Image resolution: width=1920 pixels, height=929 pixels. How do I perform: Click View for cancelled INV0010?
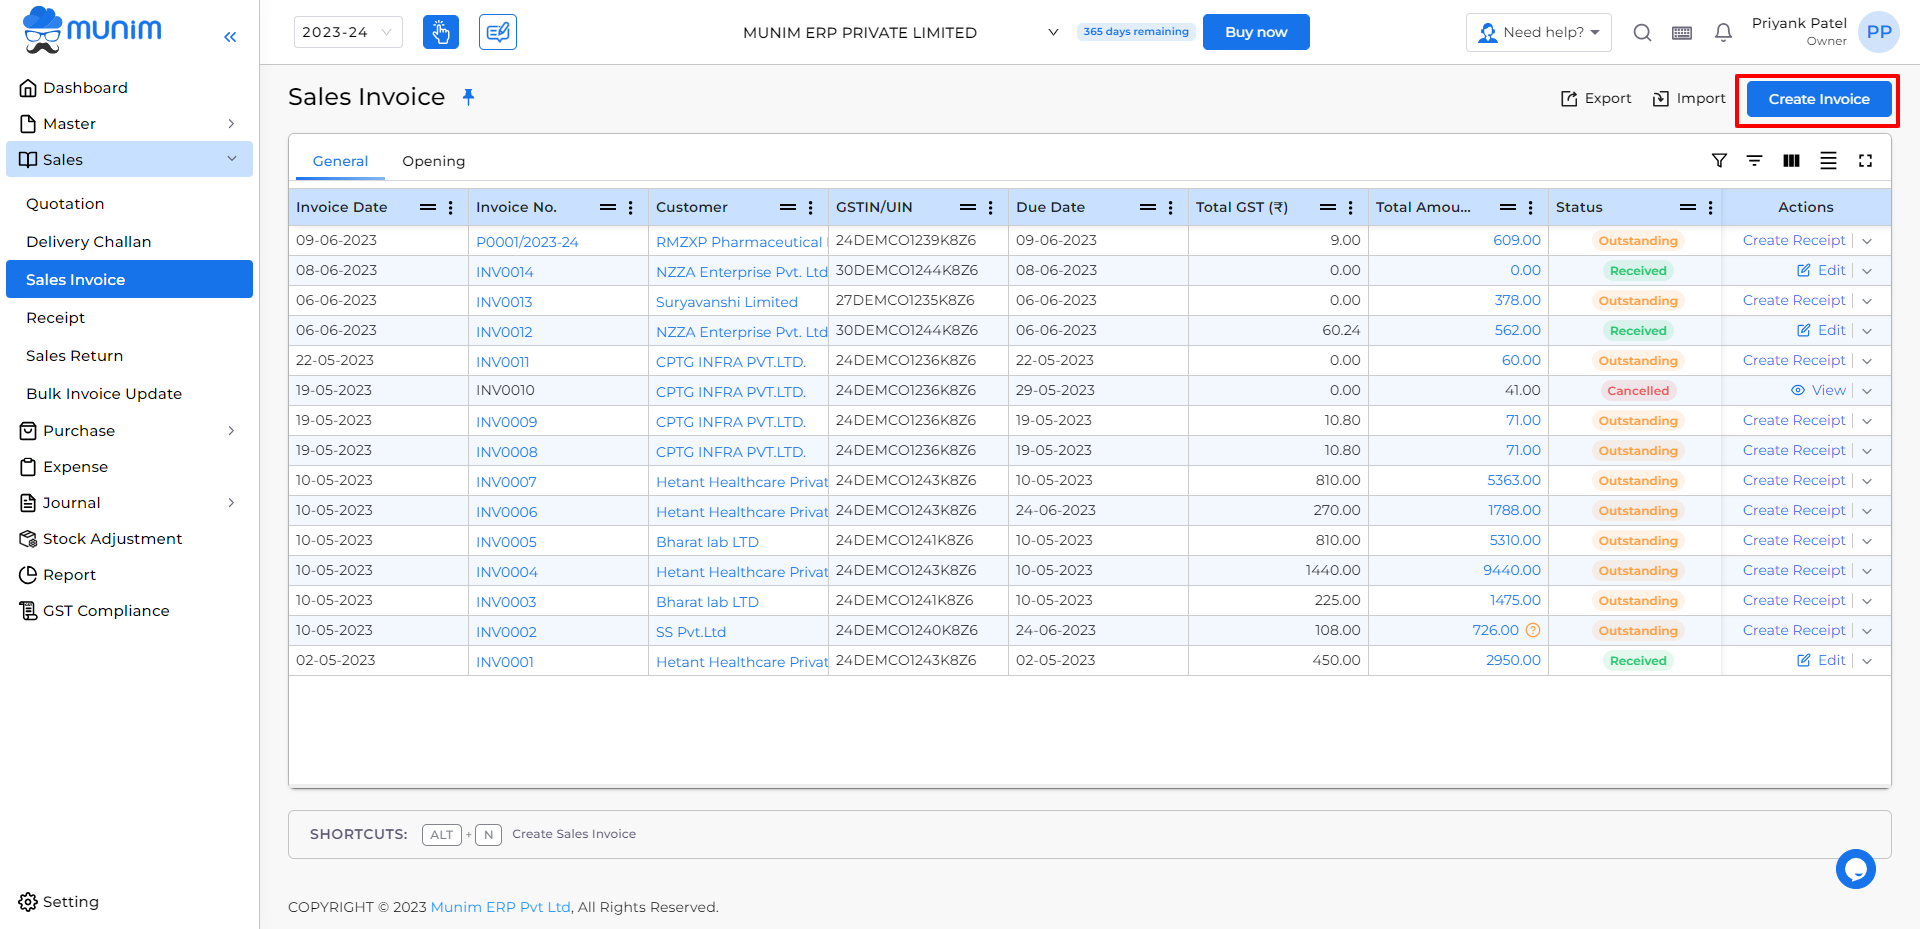[1818, 390]
